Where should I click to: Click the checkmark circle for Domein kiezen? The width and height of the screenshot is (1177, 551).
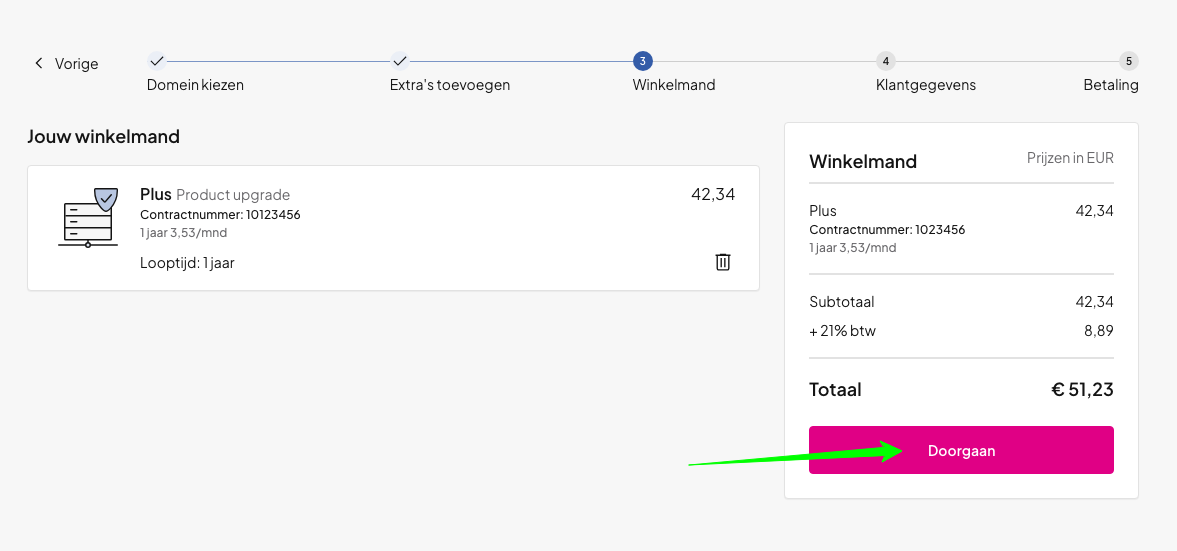pos(156,61)
